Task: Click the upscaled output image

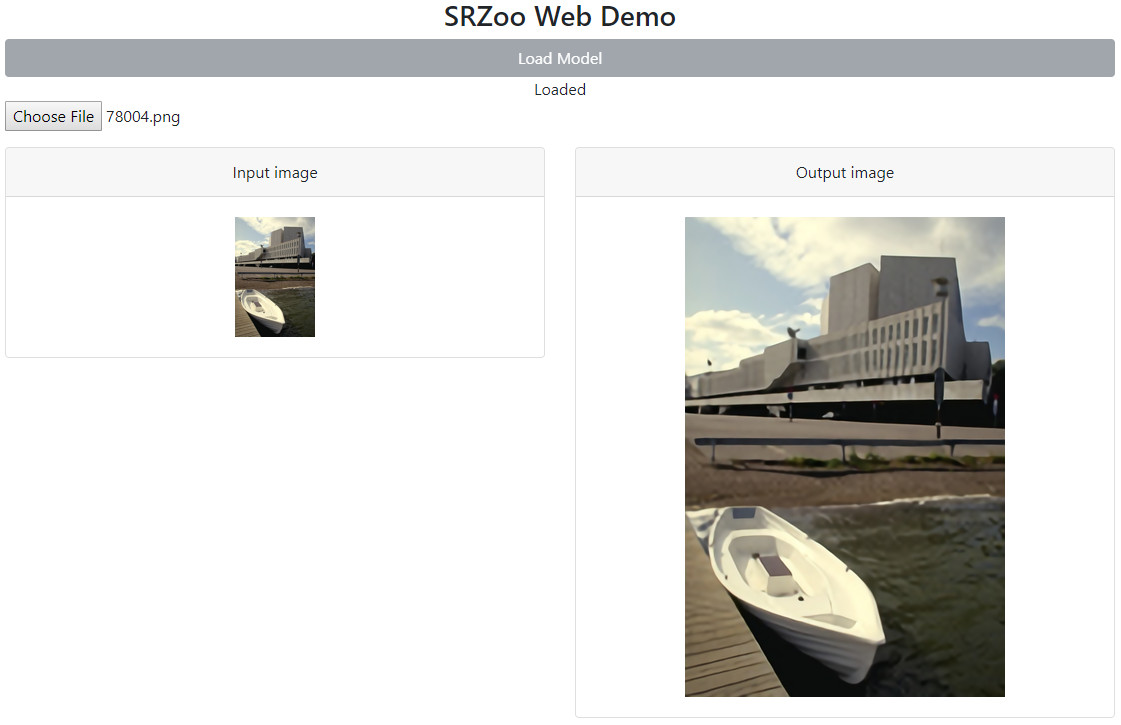Action: coord(844,457)
